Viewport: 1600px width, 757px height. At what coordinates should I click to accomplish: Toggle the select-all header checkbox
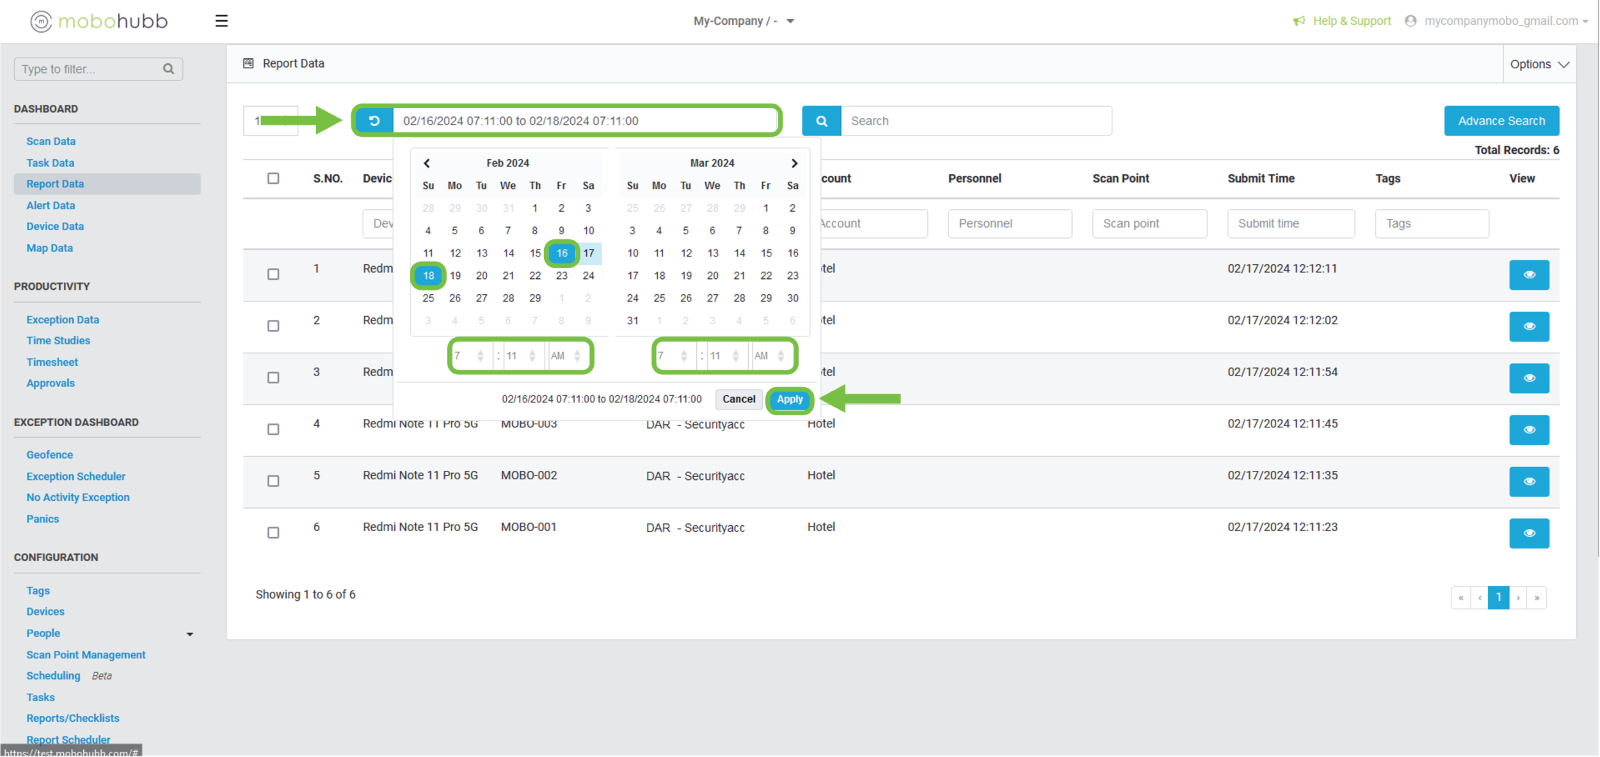[x=273, y=178]
